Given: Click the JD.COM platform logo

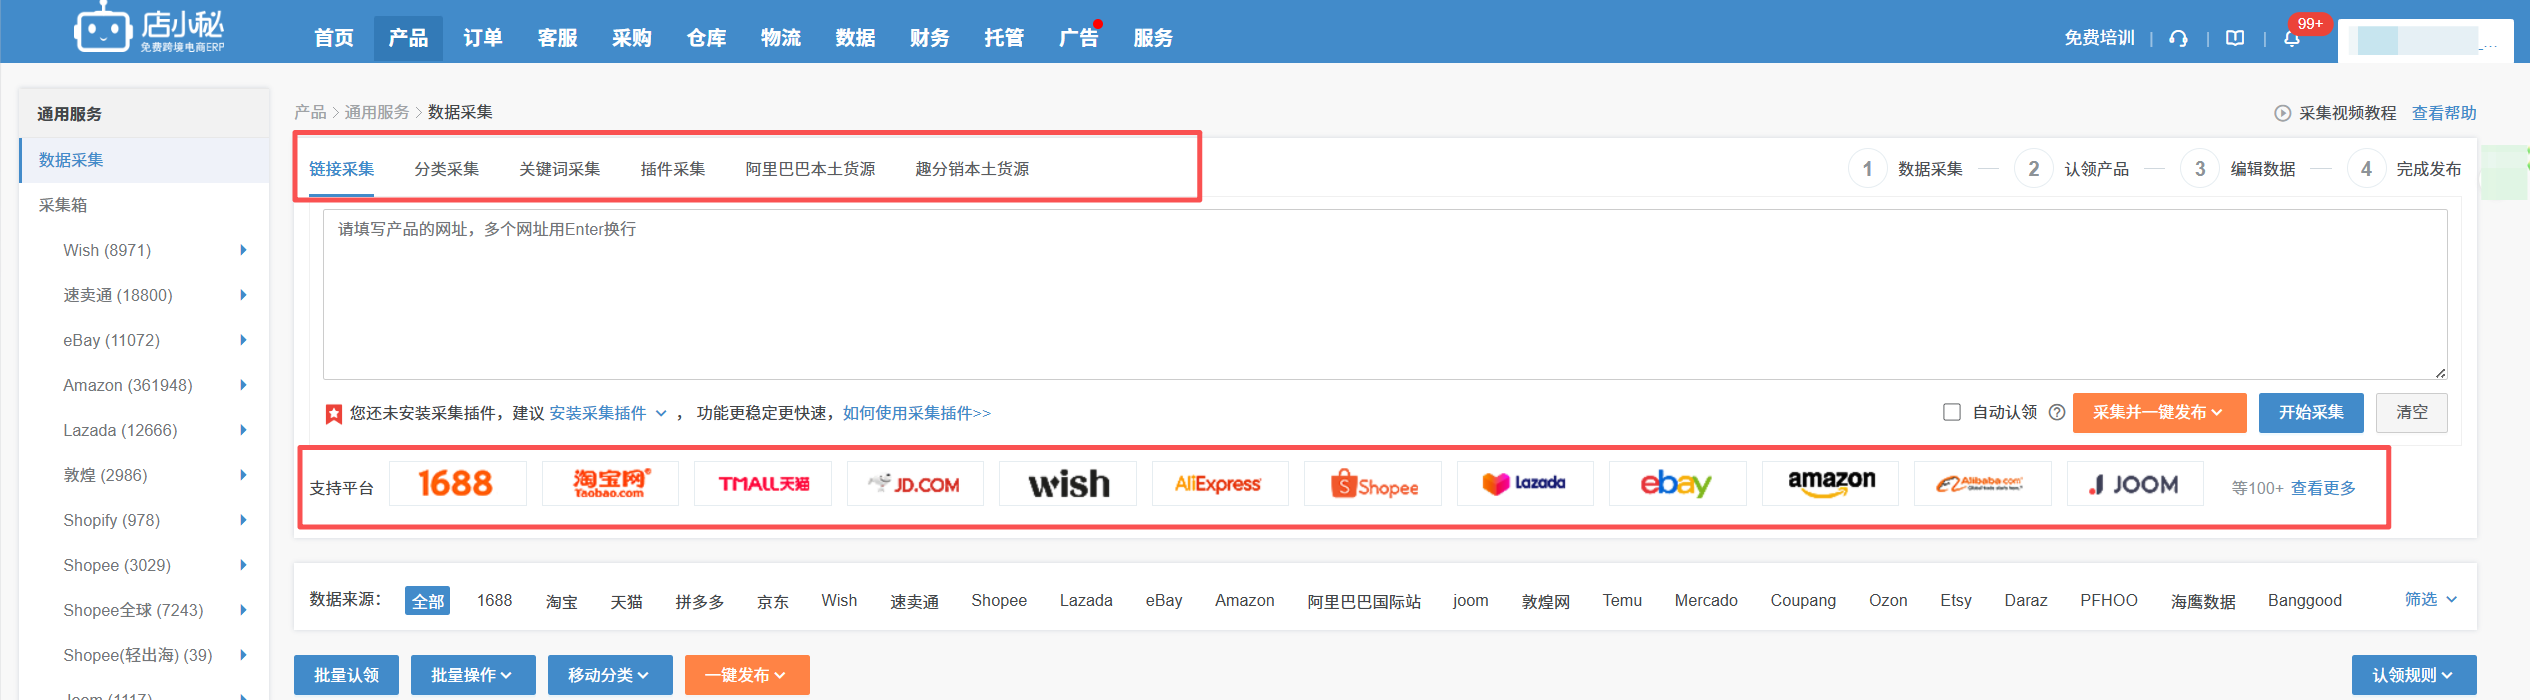Looking at the screenshot, I should pyautogui.click(x=915, y=484).
